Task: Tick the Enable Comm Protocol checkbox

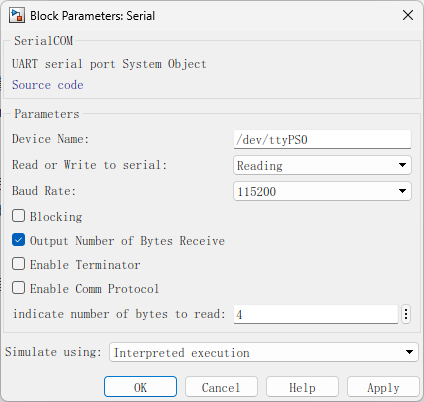Action: tap(18, 288)
